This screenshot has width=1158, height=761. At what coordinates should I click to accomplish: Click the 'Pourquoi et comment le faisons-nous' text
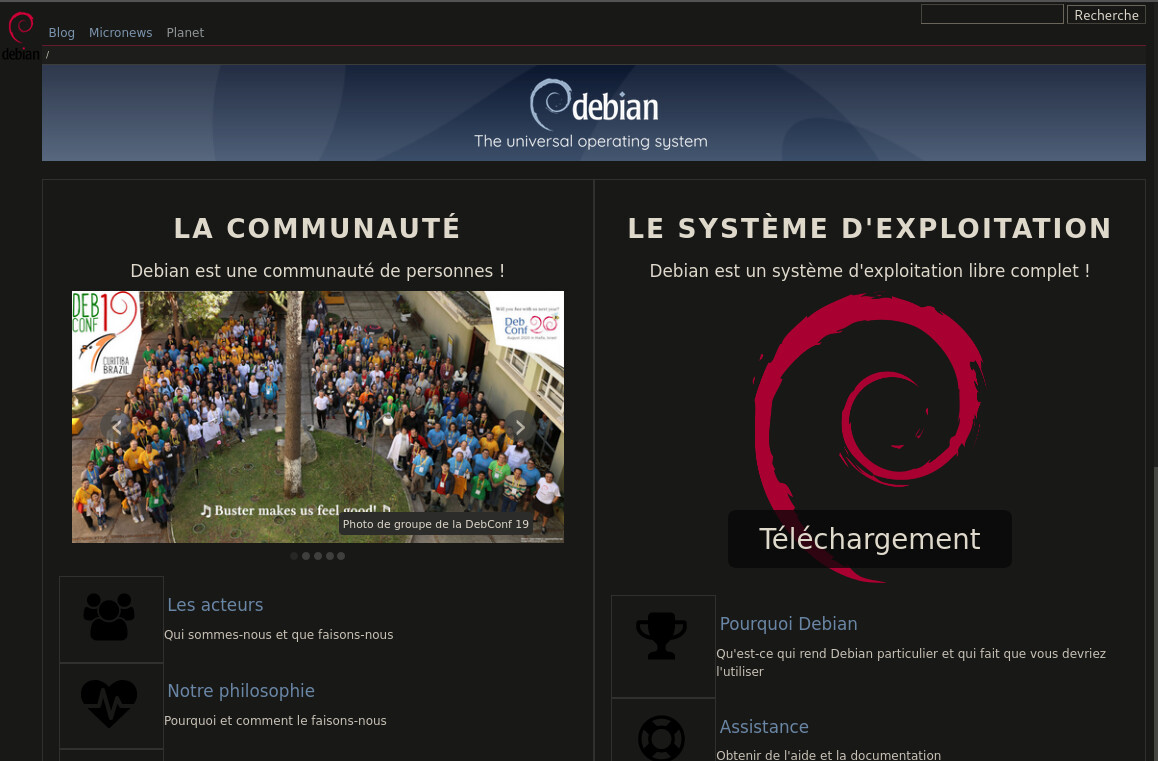(x=275, y=720)
